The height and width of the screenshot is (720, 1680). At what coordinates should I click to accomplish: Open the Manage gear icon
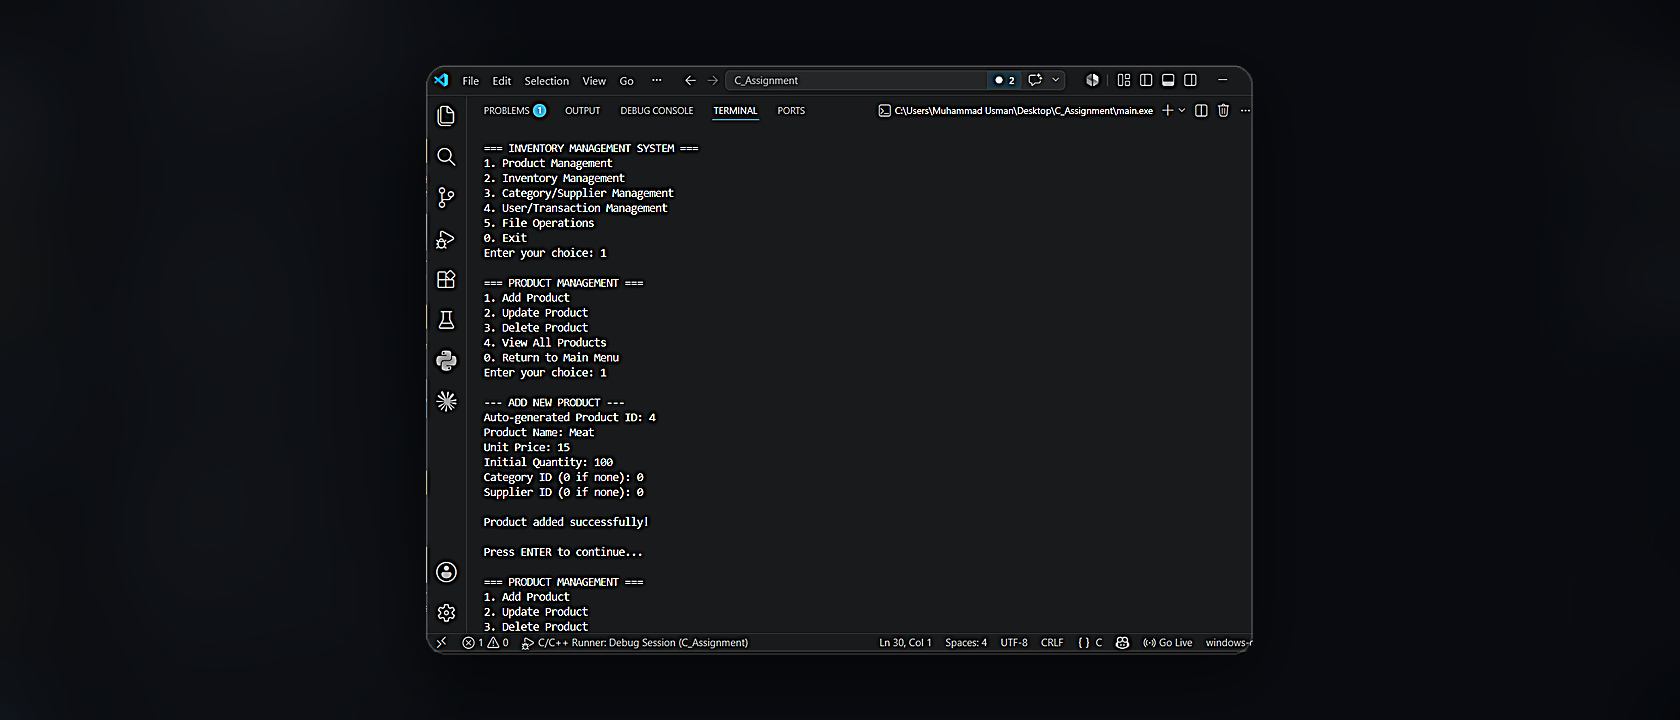point(446,613)
